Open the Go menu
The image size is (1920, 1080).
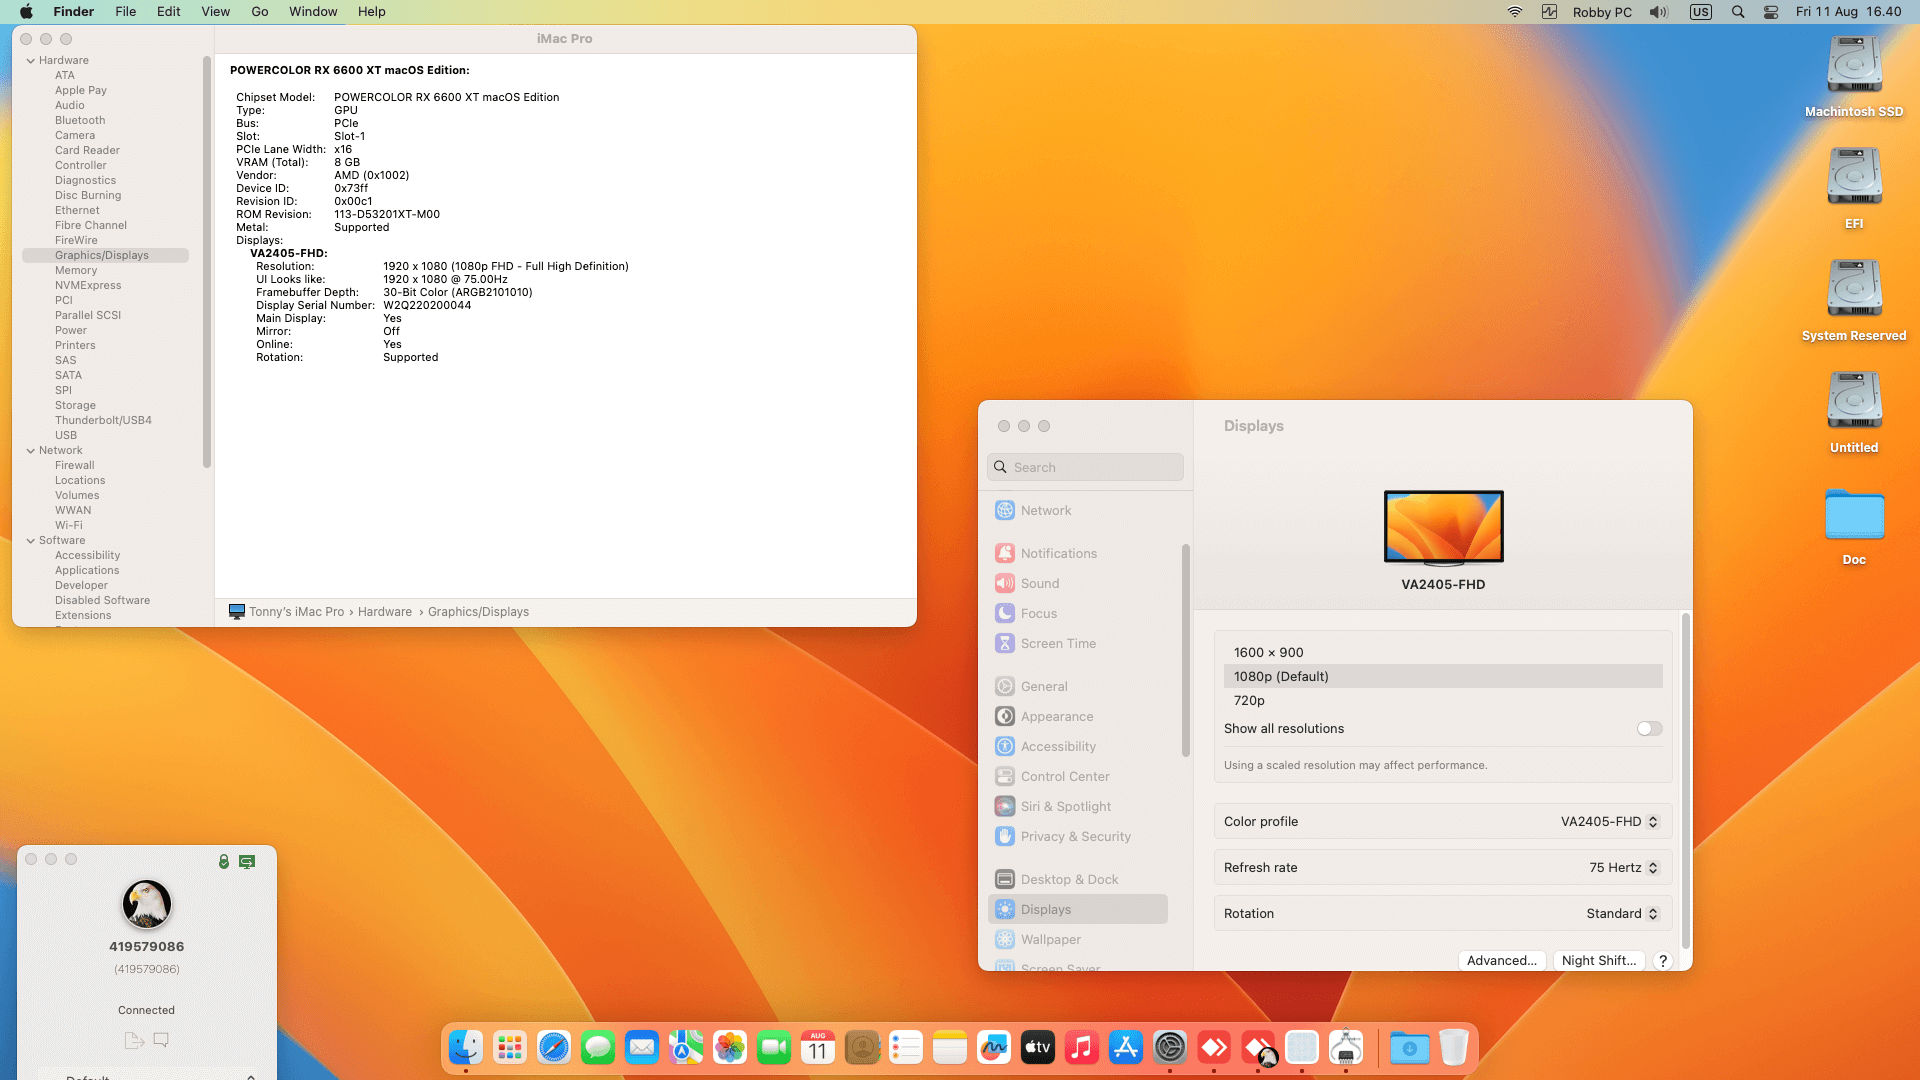pyautogui.click(x=260, y=12)
